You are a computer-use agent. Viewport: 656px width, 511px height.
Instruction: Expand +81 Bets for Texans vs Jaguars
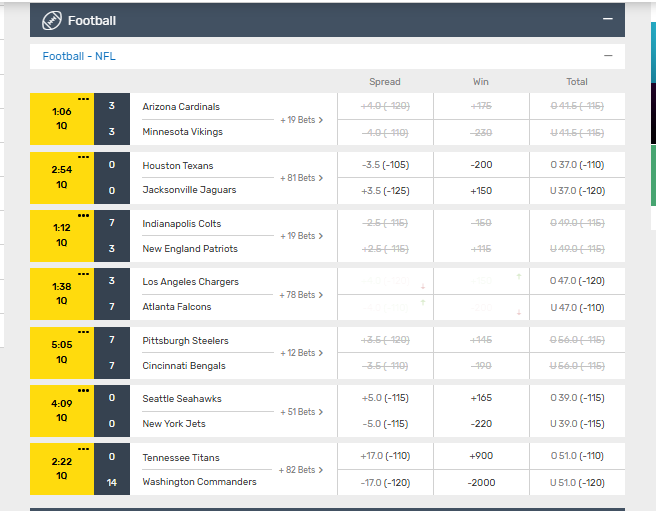pos(302,178)
